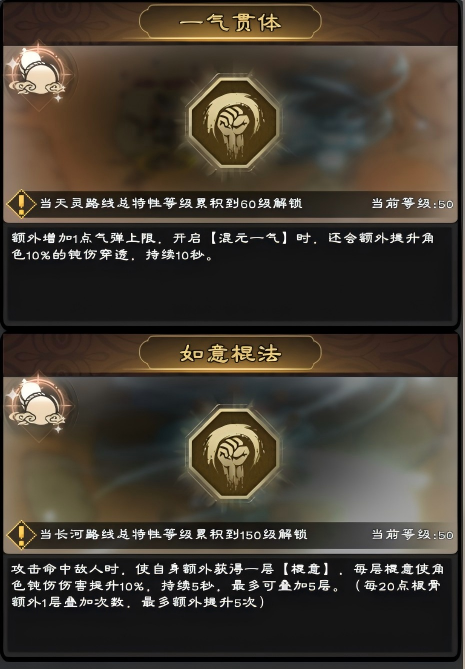Open the 一气贯体 title banner
The height and width of the screenshot is (669, 465).
coord(230,22)
